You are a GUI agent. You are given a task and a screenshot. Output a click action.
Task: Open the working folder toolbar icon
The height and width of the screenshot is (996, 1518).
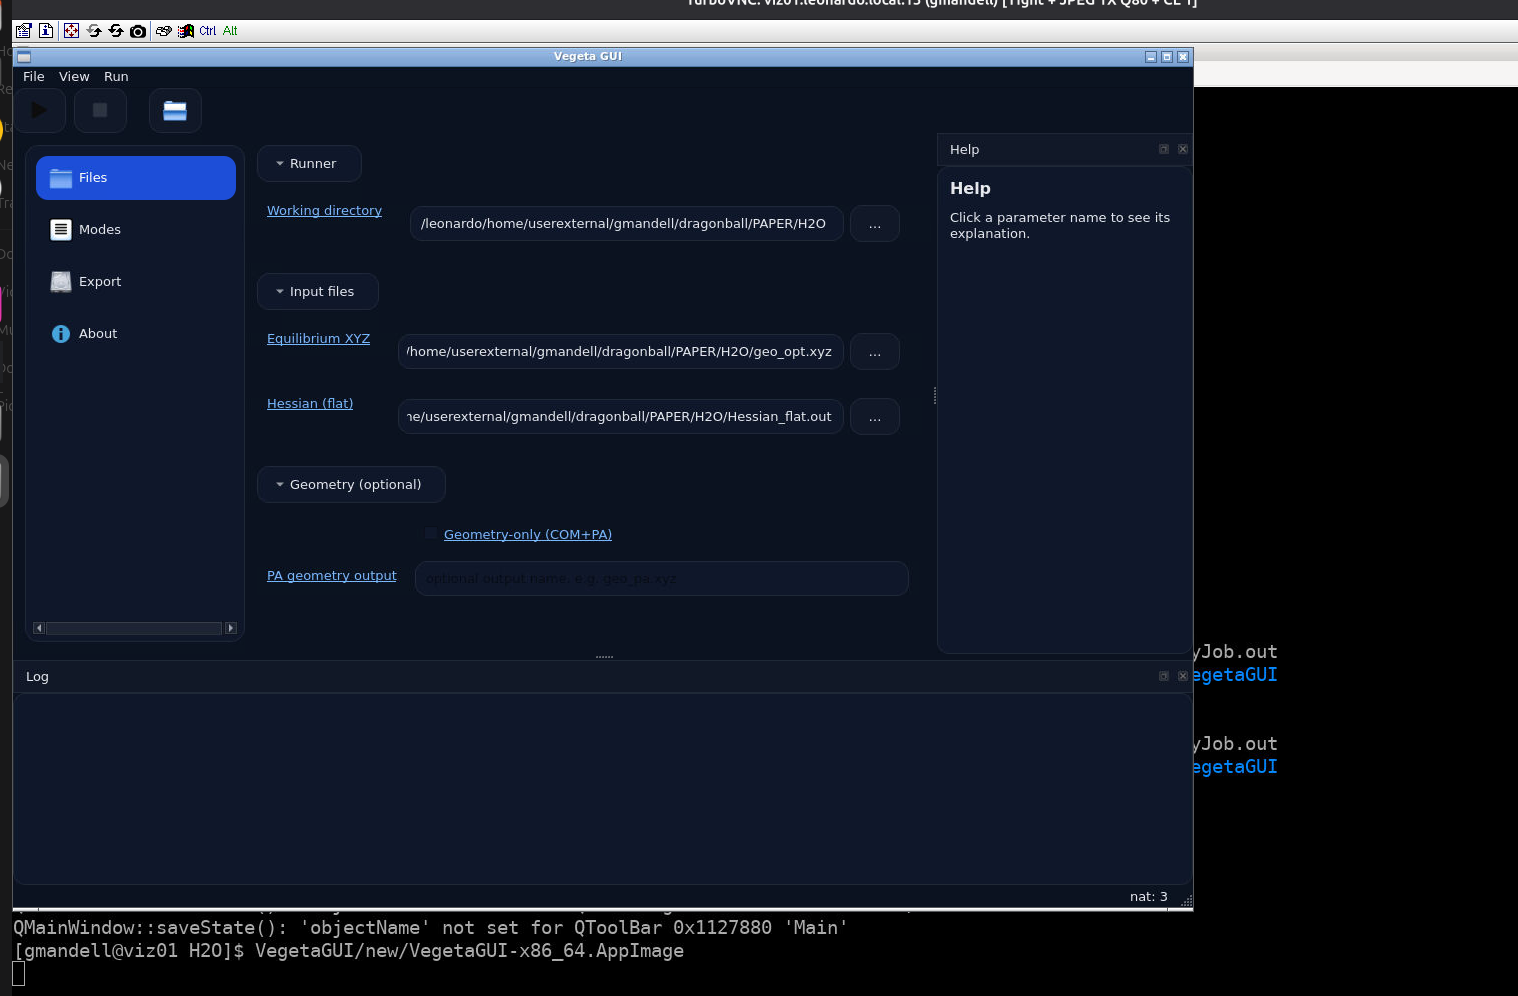(175, 110)
